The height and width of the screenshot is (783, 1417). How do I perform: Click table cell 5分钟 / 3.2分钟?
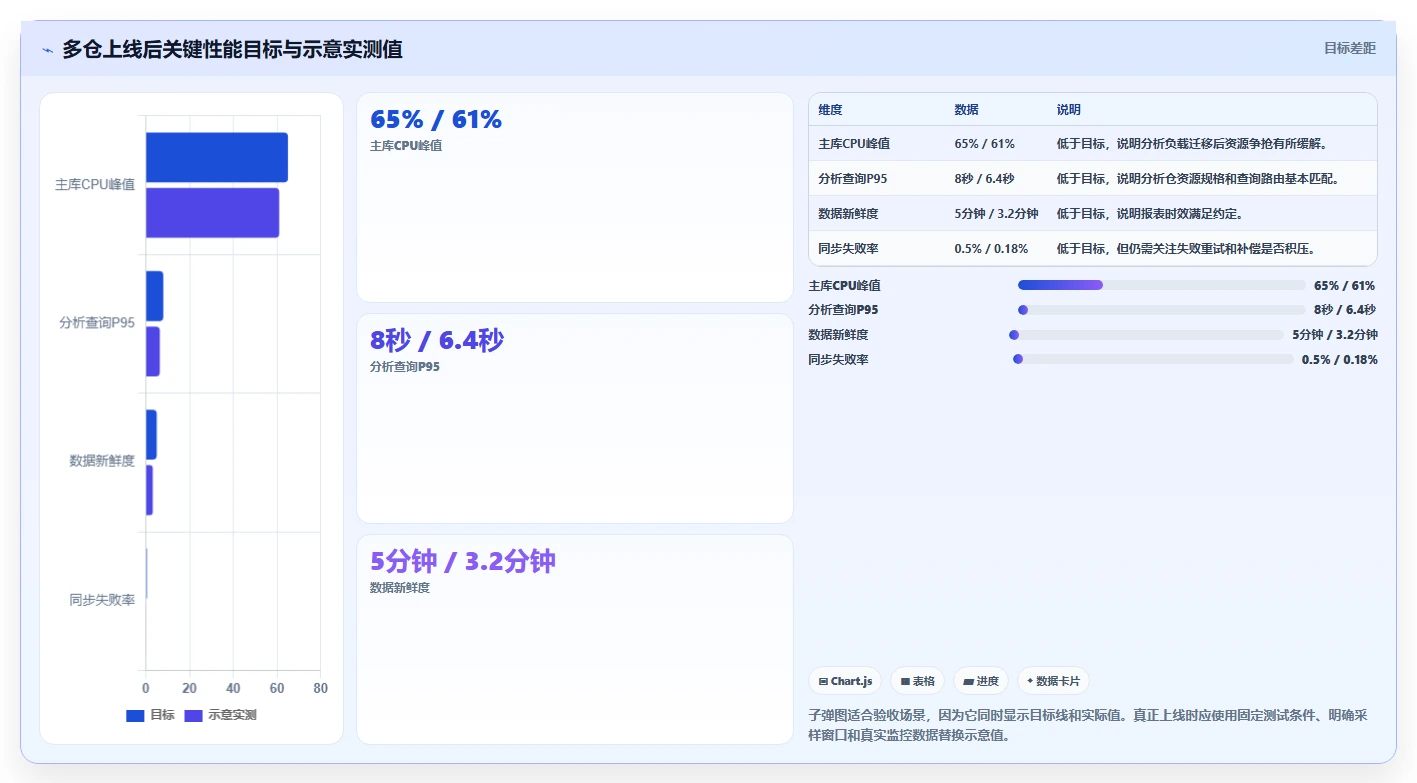pyautogui.click(x=997, y=214)
